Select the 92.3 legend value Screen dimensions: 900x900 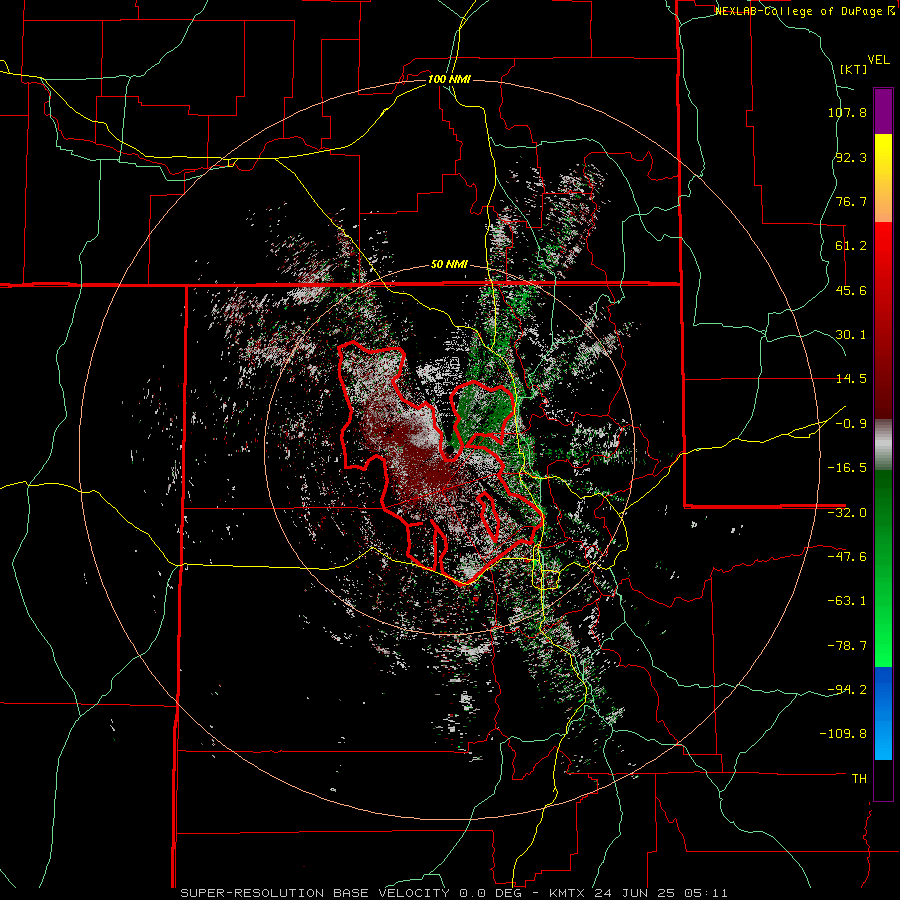point(851,157)
